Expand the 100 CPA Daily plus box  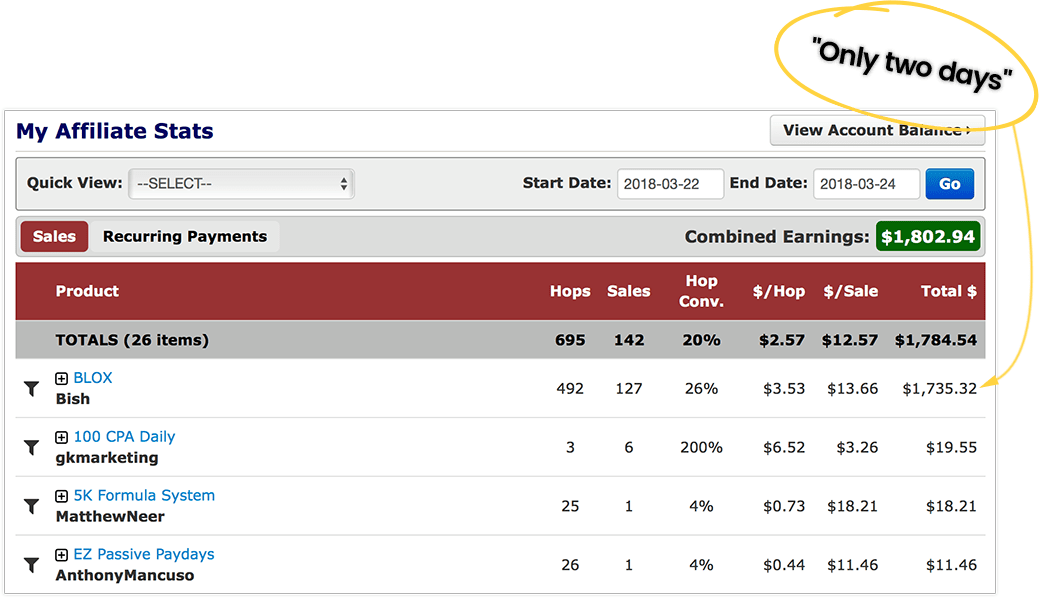tap(62, 437)
